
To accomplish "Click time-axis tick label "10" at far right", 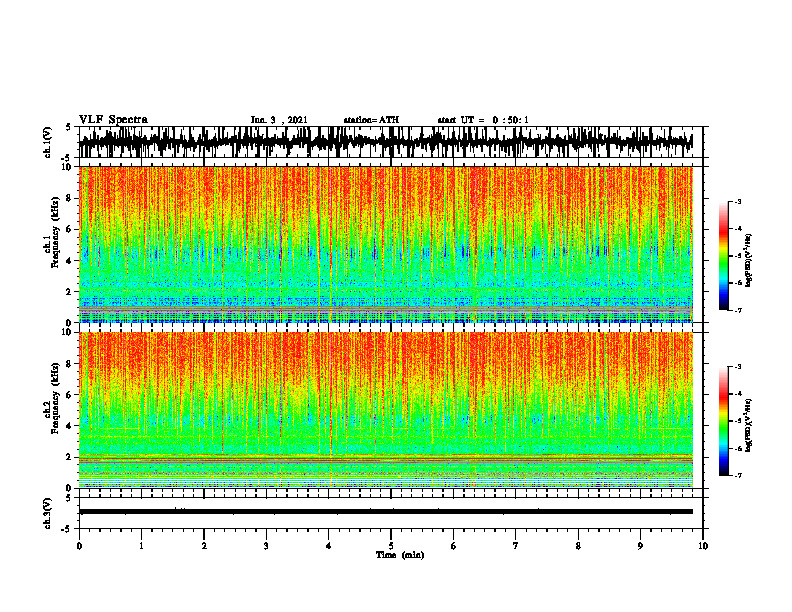I will [703, 546].
